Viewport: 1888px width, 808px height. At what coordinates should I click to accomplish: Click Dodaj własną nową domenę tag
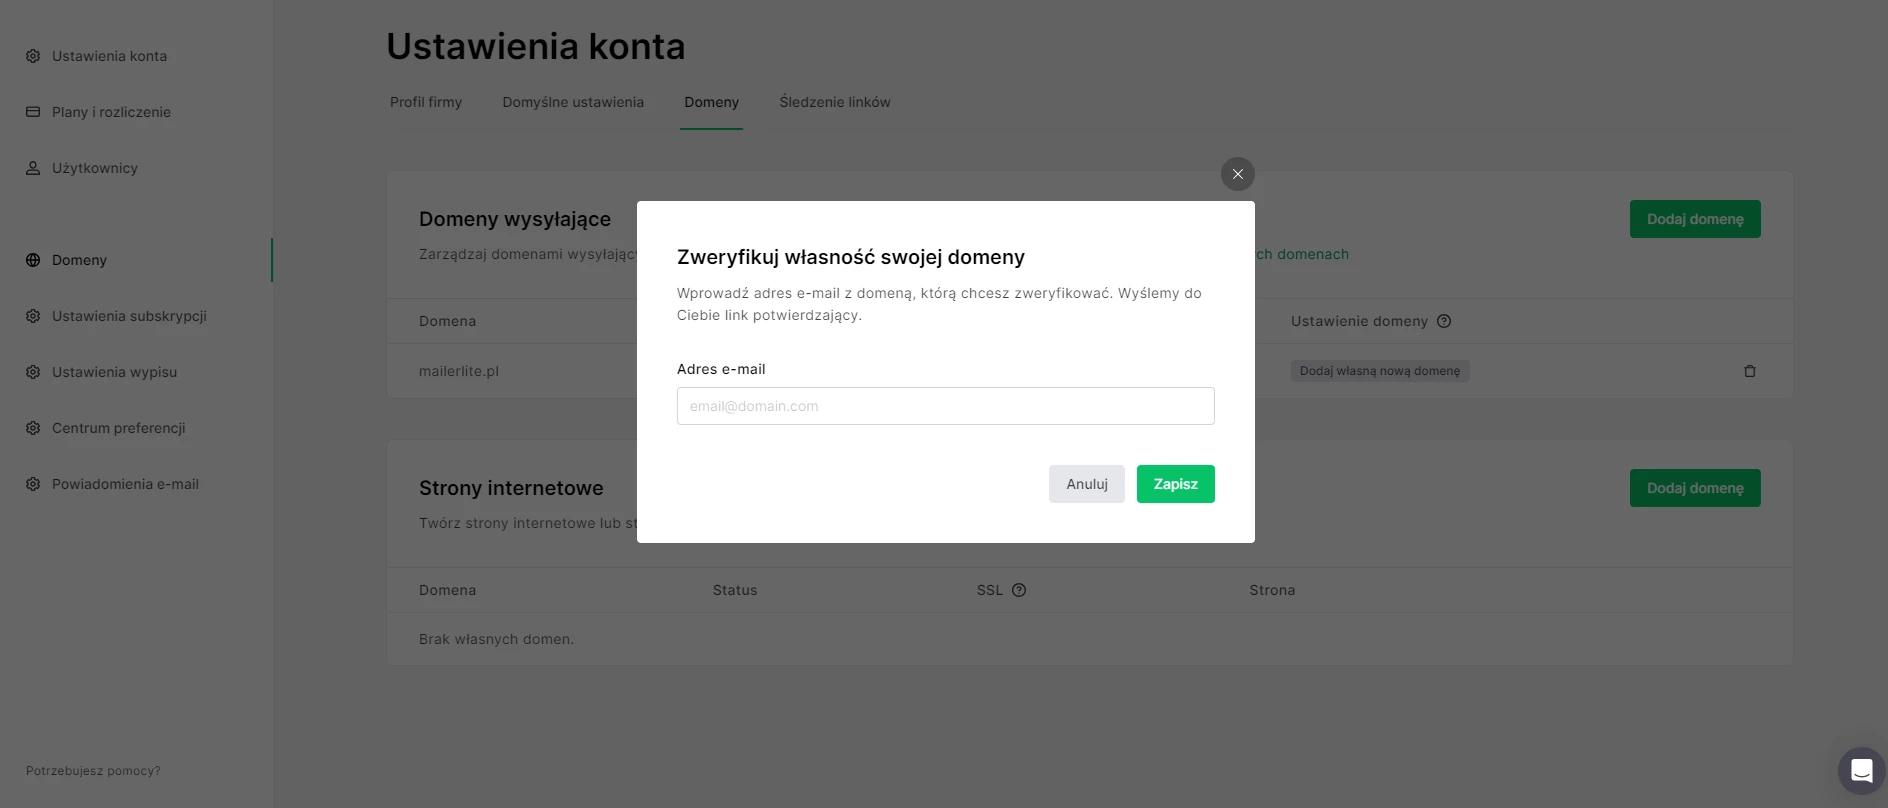(x=1379, y=371)
